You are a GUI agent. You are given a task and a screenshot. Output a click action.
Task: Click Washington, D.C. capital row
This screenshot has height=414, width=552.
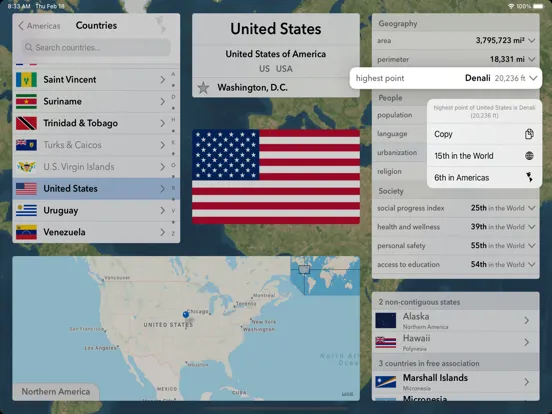[x=276, y=88]
